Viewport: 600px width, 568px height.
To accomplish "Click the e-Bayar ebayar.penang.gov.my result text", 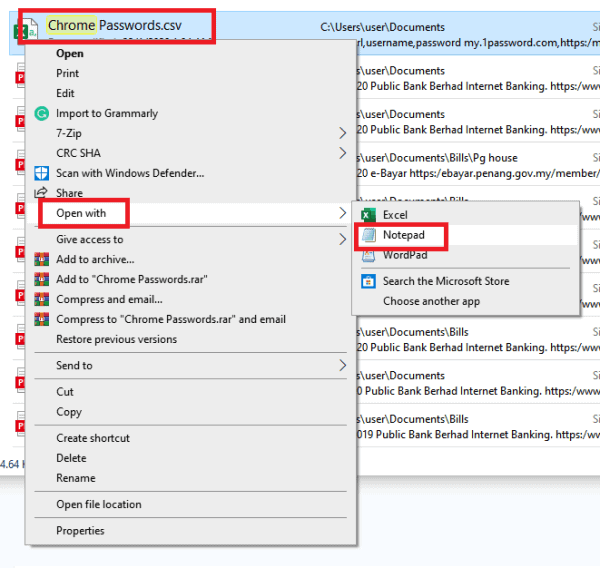I will pyautogui.click(x=478, y=173).
